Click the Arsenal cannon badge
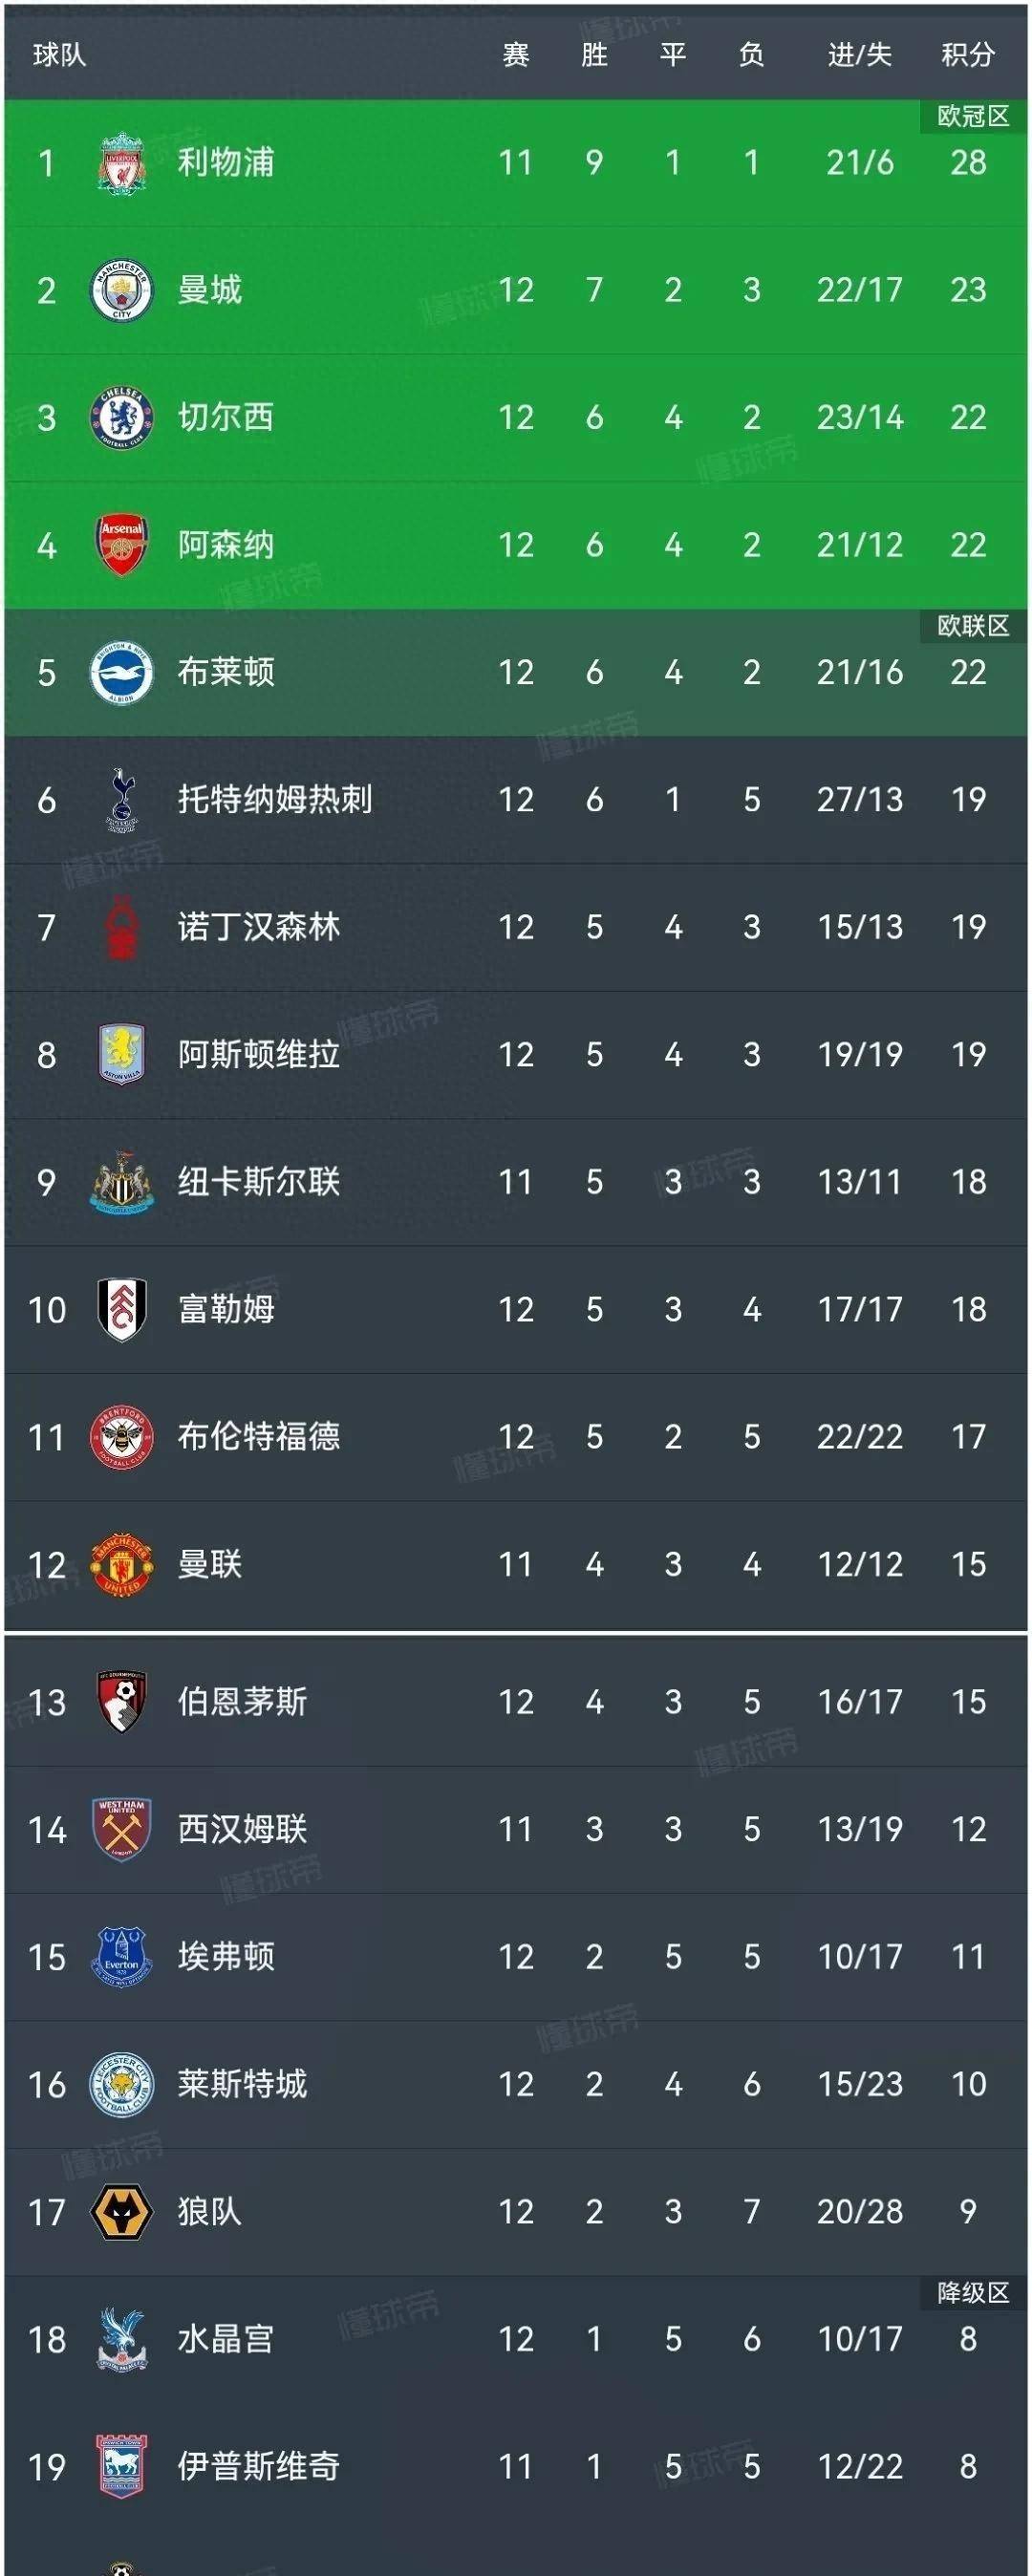The image size is (1032, 2576). (x=120, y=544)
